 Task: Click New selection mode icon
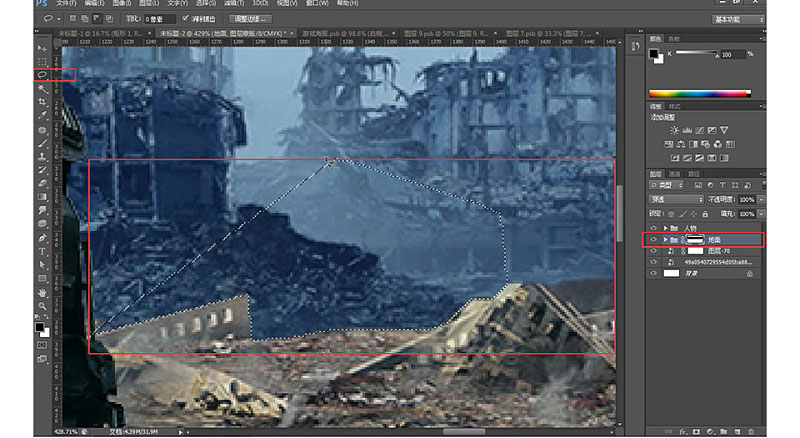[73, 18]
